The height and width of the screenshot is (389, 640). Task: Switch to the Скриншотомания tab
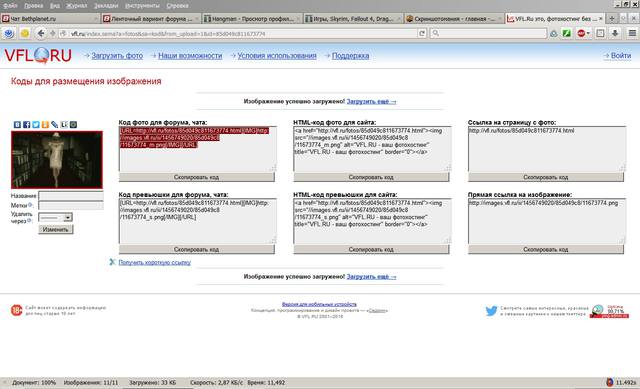tap(453, 18)
